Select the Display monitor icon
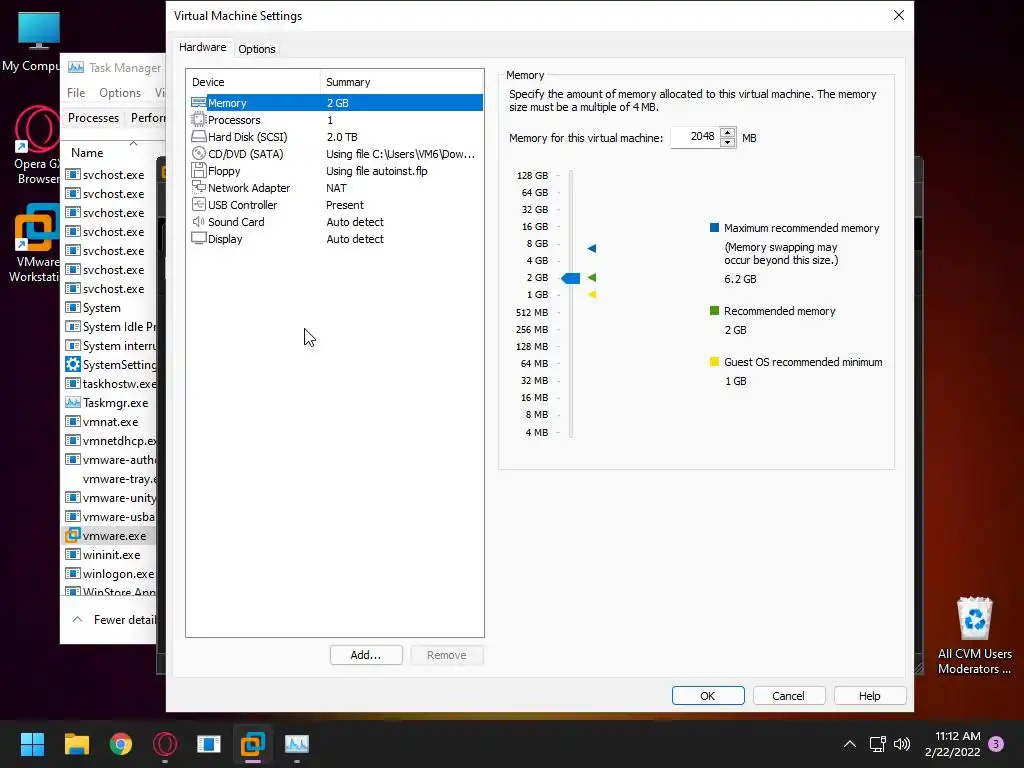 point(199,238)
